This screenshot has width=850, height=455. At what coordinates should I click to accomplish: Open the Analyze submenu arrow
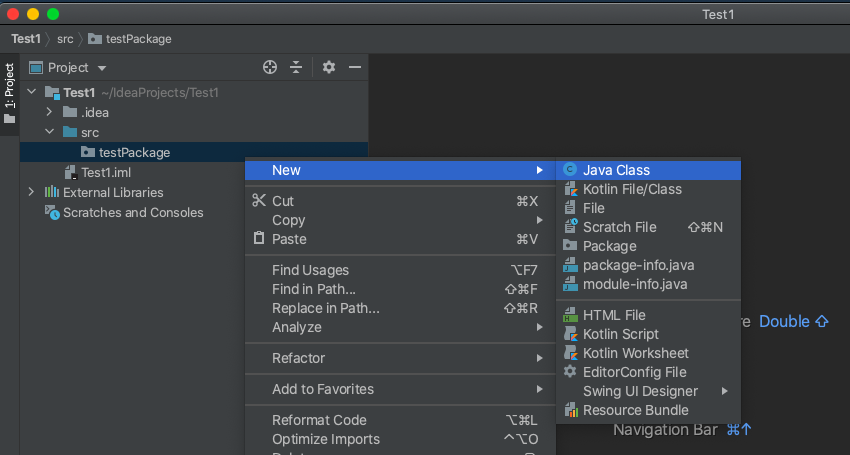pyautogui.click(x=539, y=327)
